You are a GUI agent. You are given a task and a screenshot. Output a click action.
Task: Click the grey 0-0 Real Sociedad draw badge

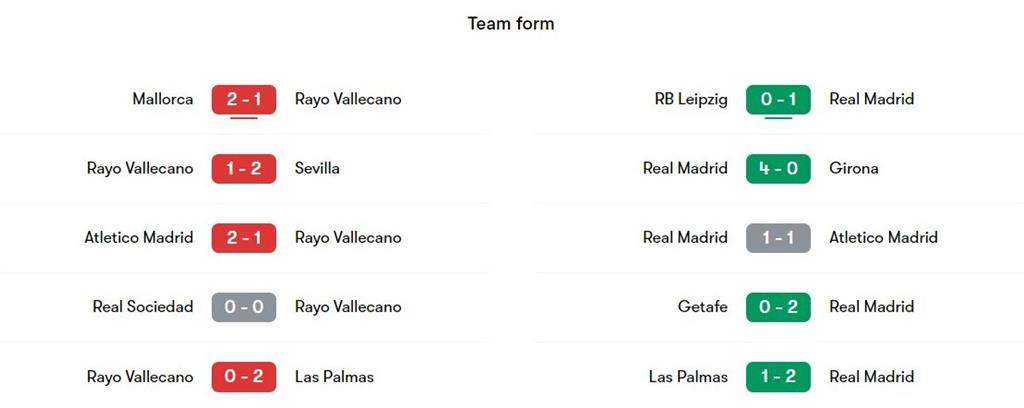(x=244, y=307)
